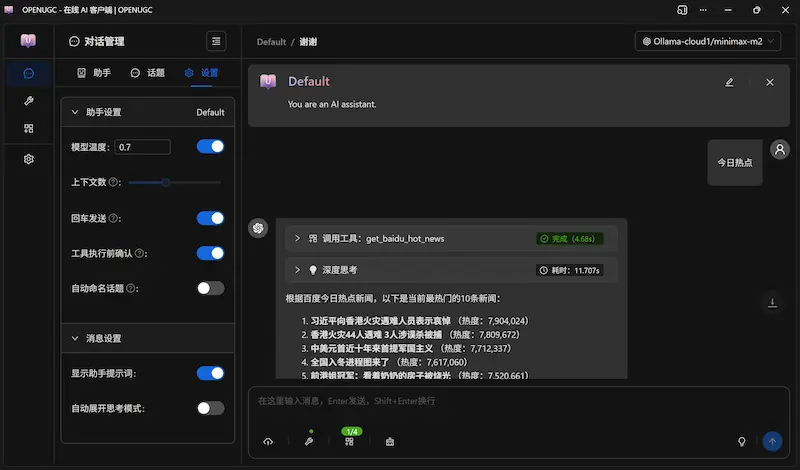Viewport: 800px width, 470px height.
Task: Turn on 自动展开思考模式 switch
Action: tap(210, 408)
